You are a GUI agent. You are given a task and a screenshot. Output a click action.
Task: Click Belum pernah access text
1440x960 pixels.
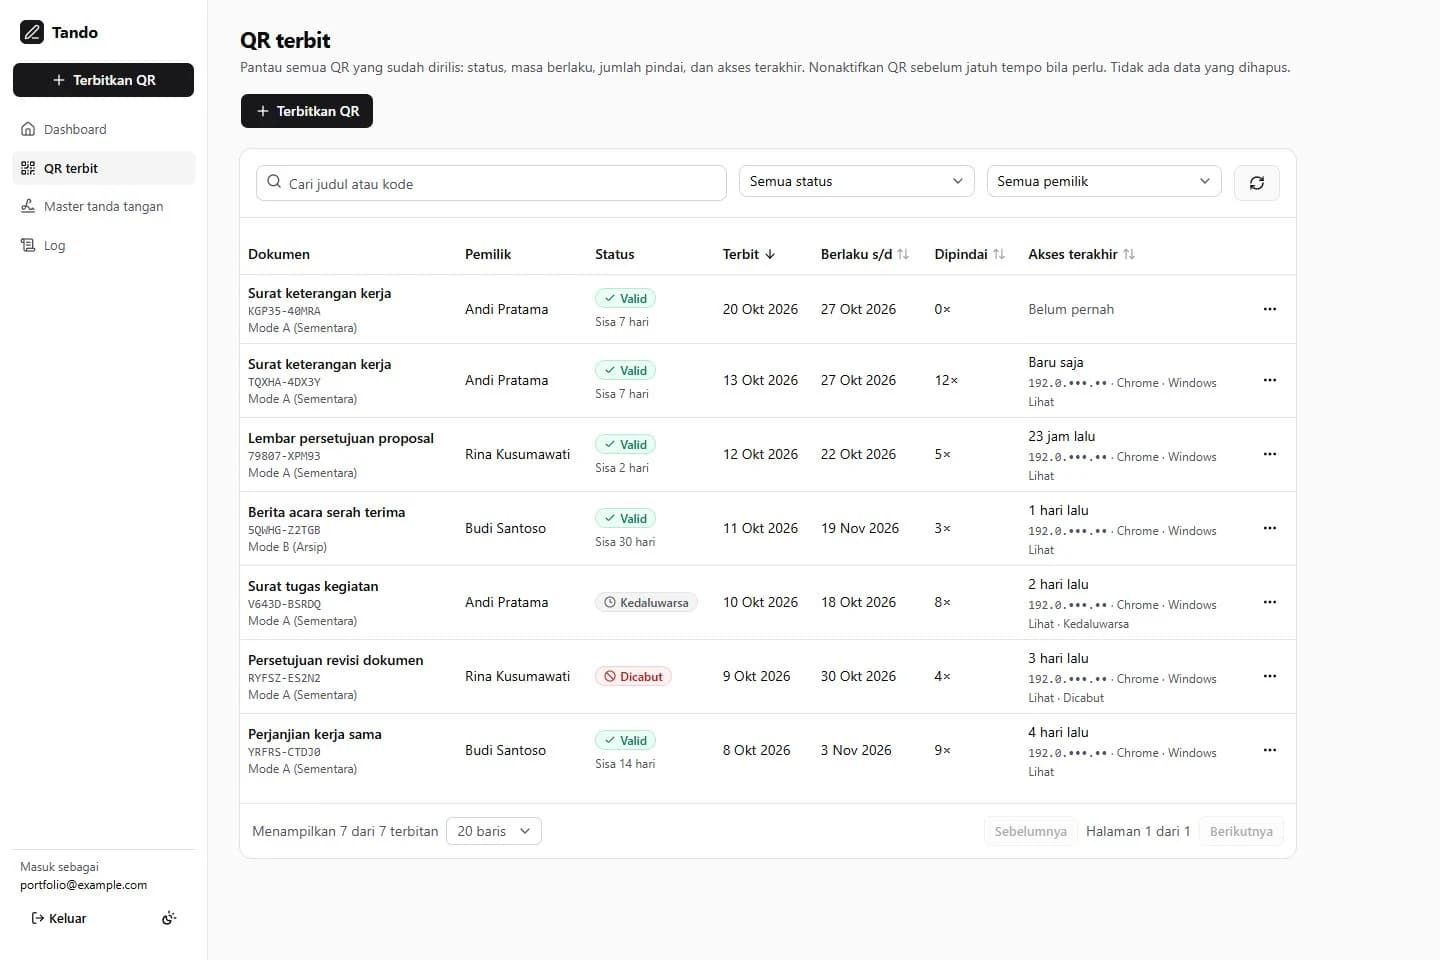(1071, 309)
